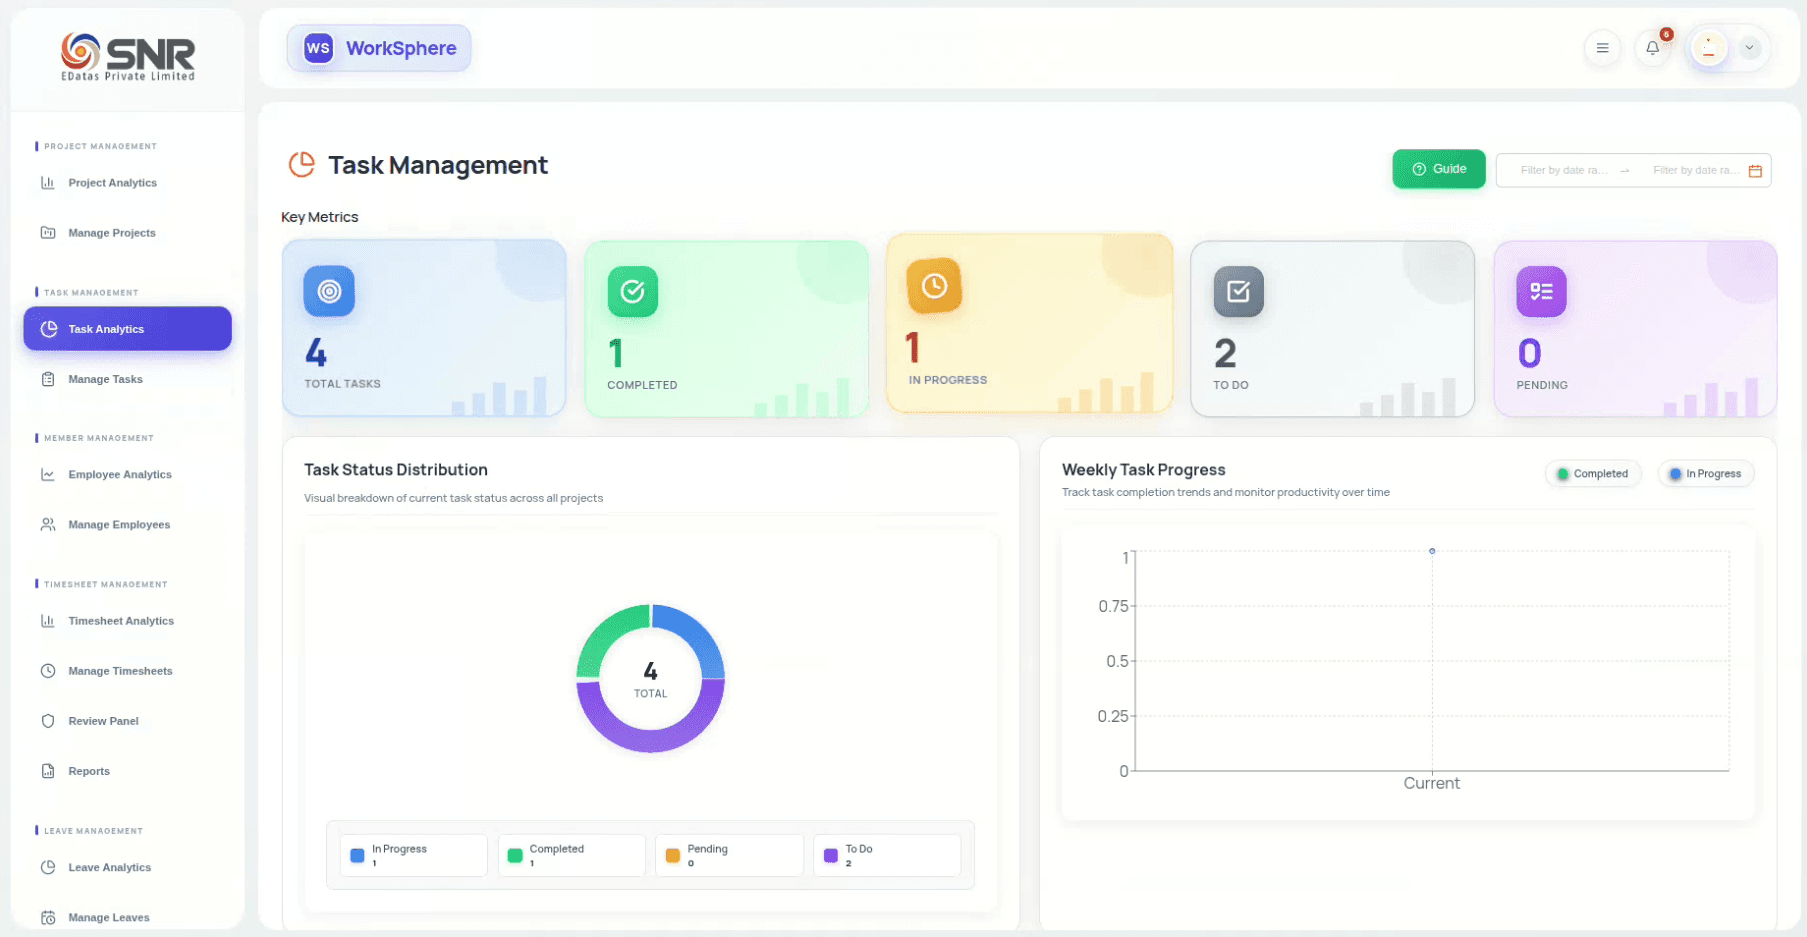1807x937 pixels.
Task: Click the Total Tasks target icon
Action: [x=329, y=291]
